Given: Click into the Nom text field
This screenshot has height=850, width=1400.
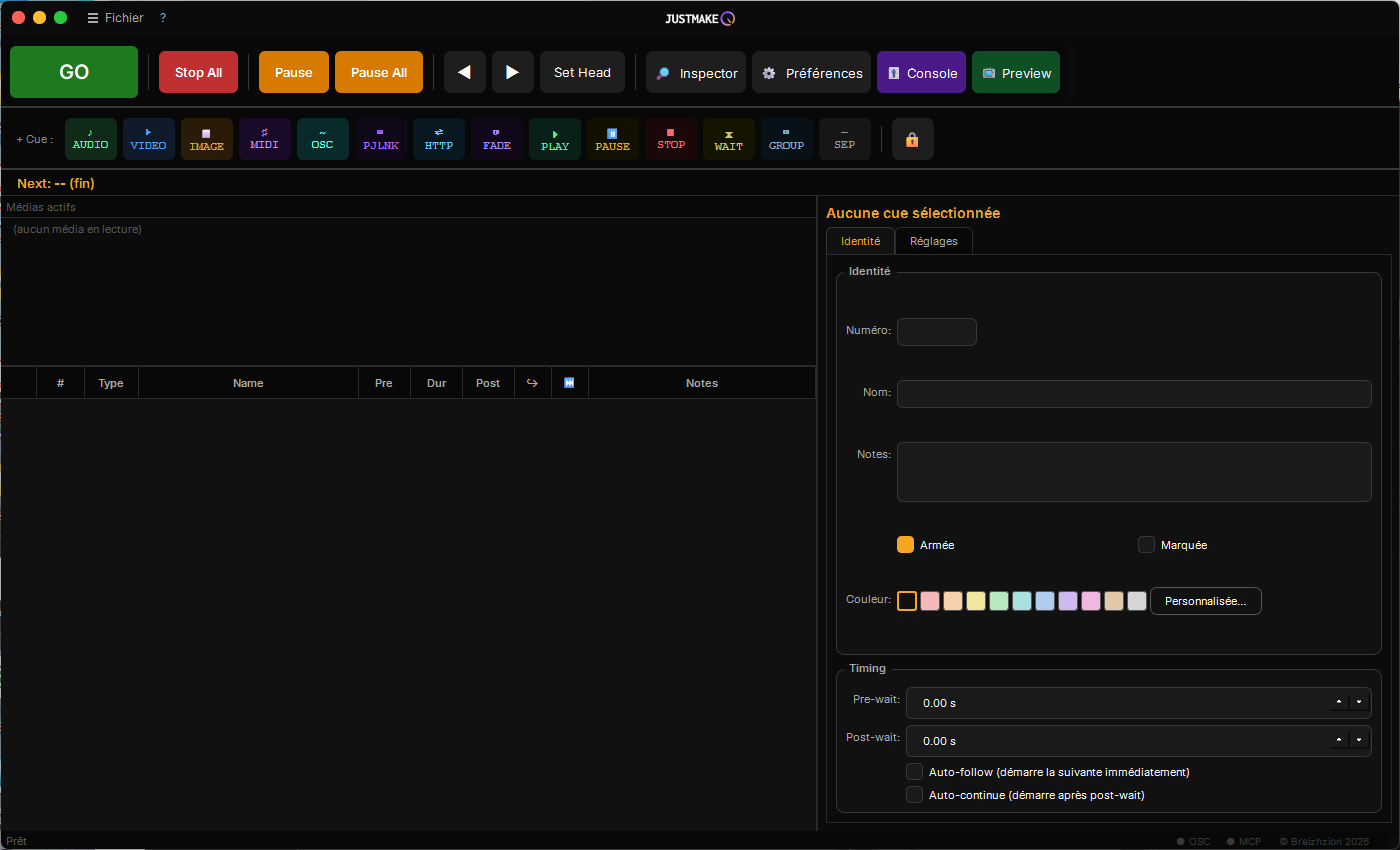Looking at the screenshot, I should [1134, 394].
